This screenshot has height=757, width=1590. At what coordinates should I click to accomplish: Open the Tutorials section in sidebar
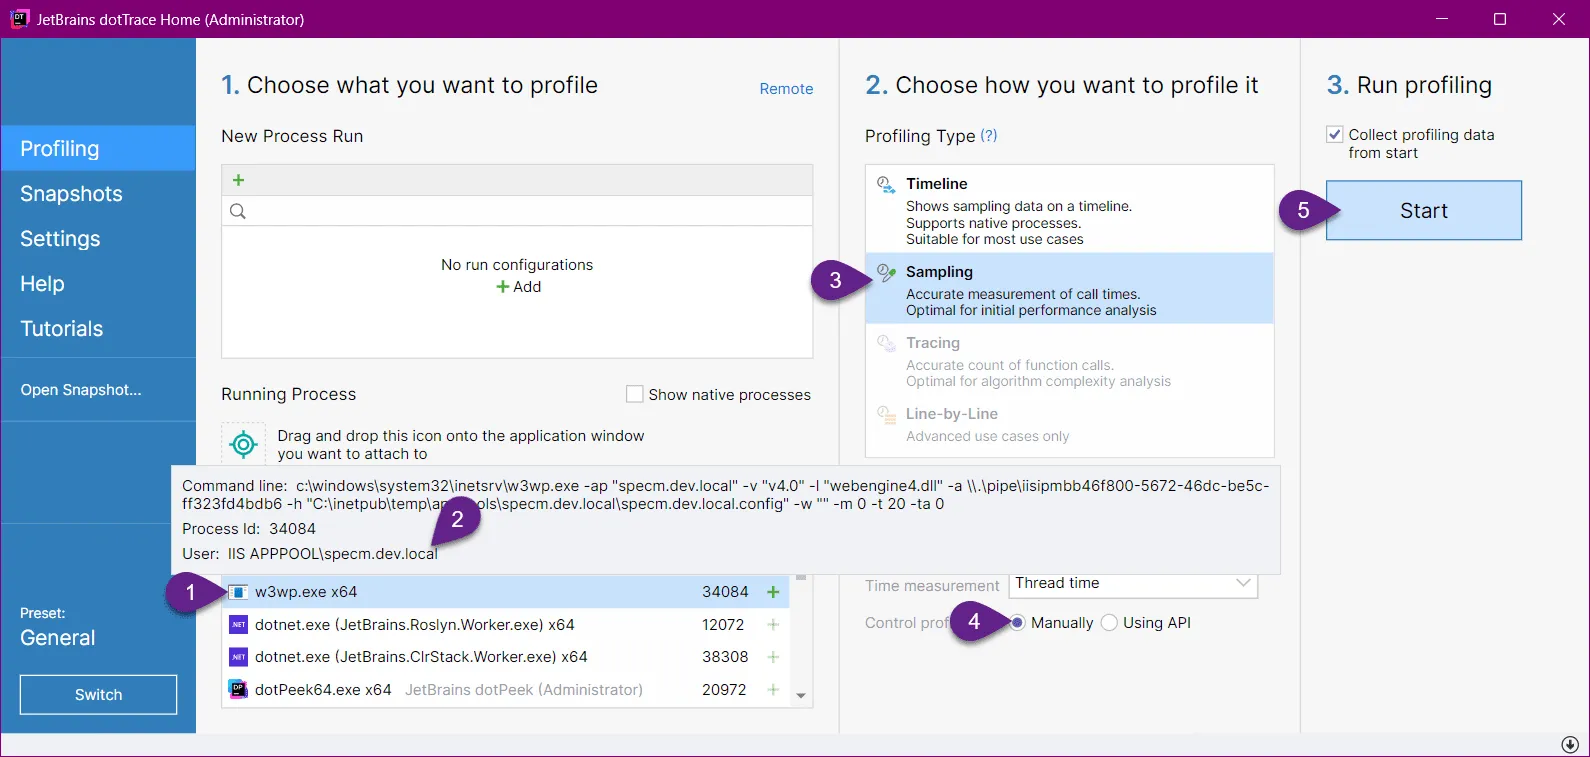click(x=62, y=329)
